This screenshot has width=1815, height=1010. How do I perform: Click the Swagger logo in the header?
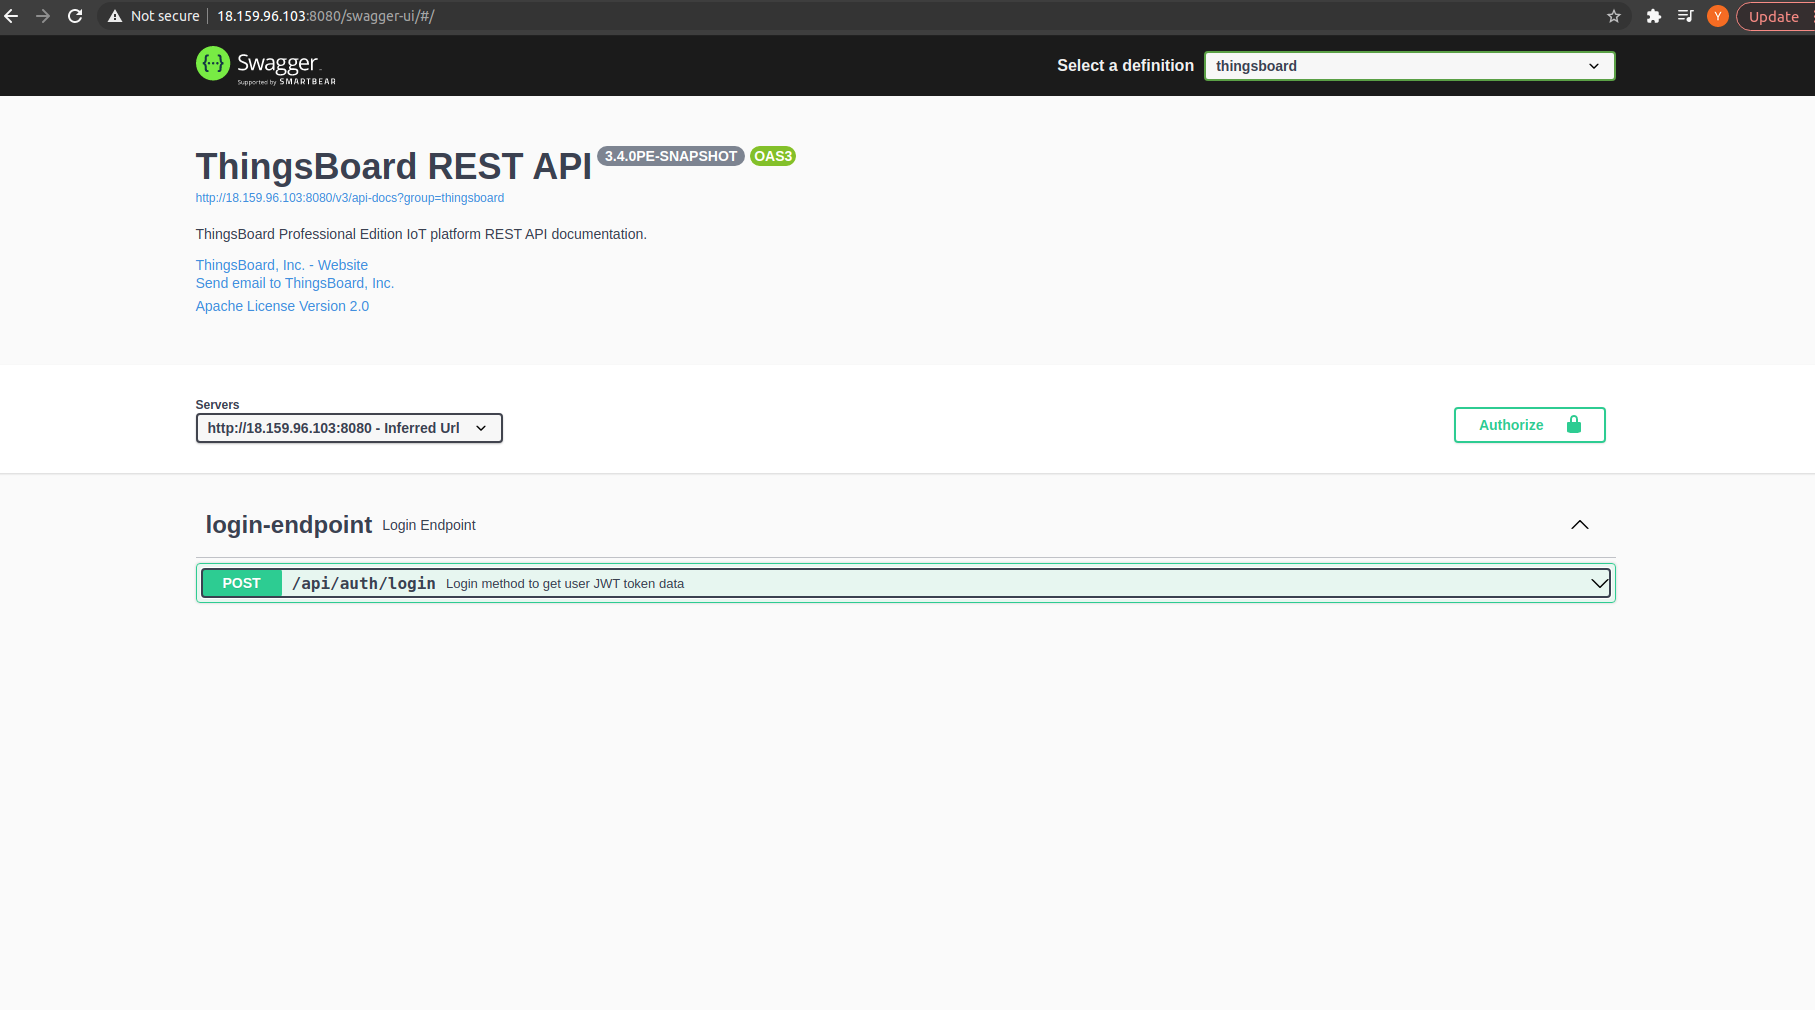click(264, 65)
